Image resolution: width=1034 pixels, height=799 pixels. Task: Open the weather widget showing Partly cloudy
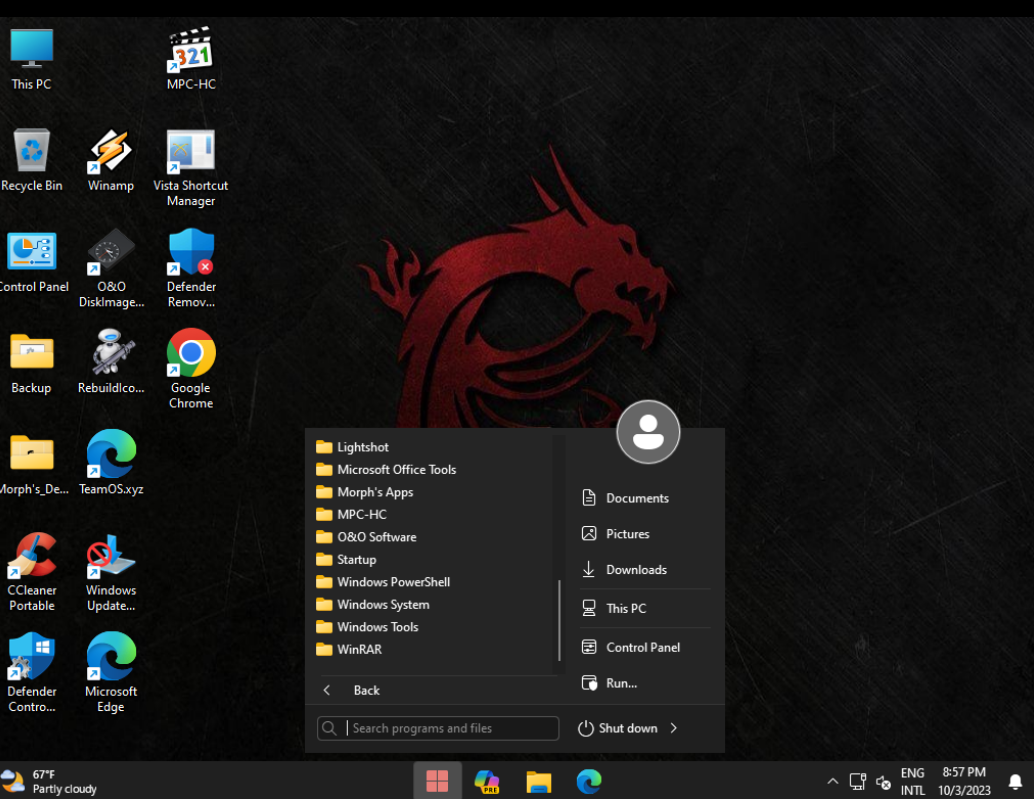point(49,781)
